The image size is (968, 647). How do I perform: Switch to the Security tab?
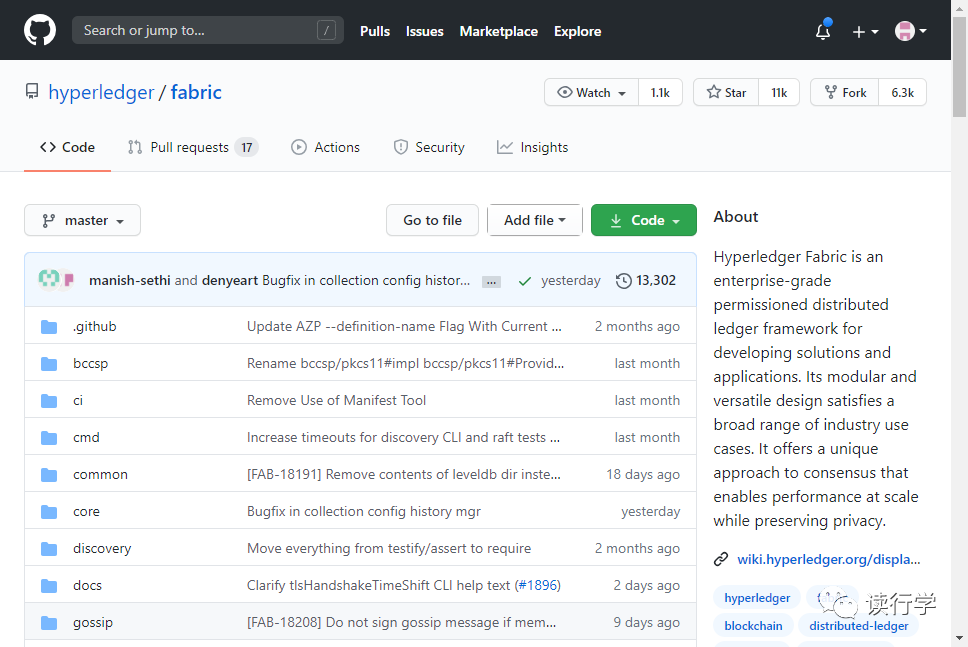point(429,148)
